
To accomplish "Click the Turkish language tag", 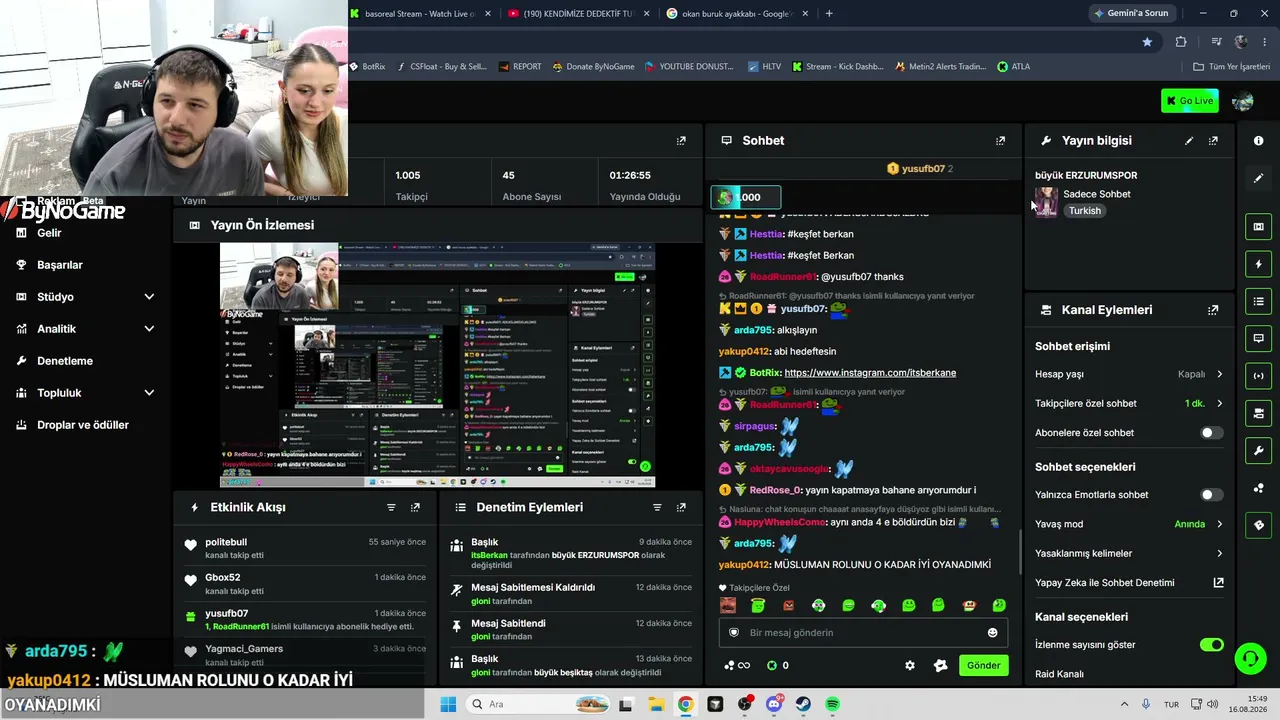I will [x=1084, y=211].
